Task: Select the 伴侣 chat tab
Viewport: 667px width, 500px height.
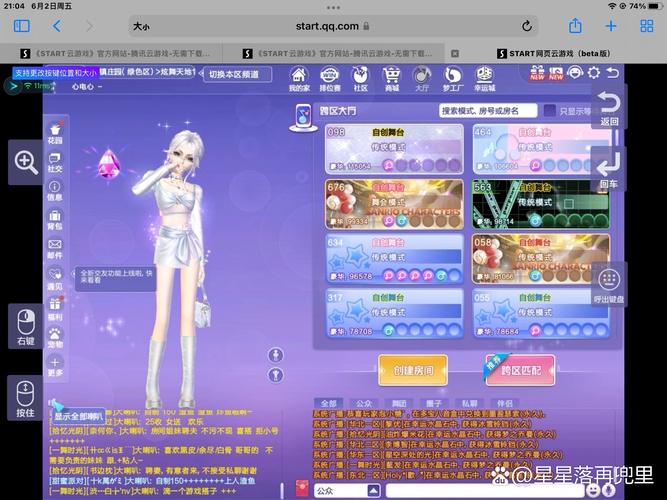Action: click(x=505, y=403)
